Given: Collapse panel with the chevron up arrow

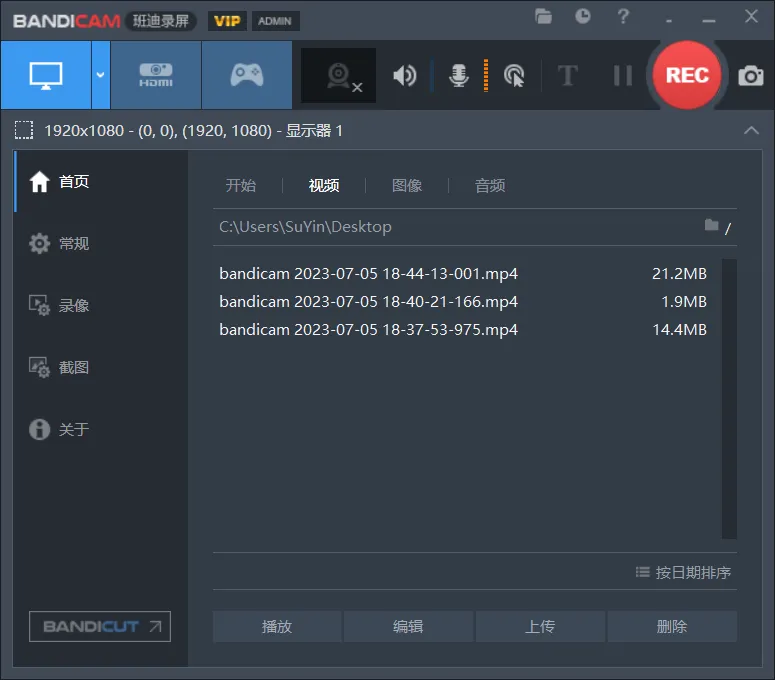Looking at the screenshot, I should tap(751, 130).
